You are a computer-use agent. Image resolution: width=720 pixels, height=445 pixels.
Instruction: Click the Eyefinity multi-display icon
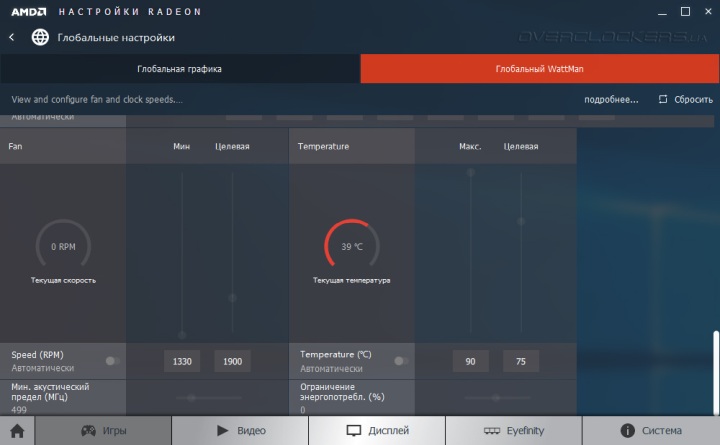492,431
